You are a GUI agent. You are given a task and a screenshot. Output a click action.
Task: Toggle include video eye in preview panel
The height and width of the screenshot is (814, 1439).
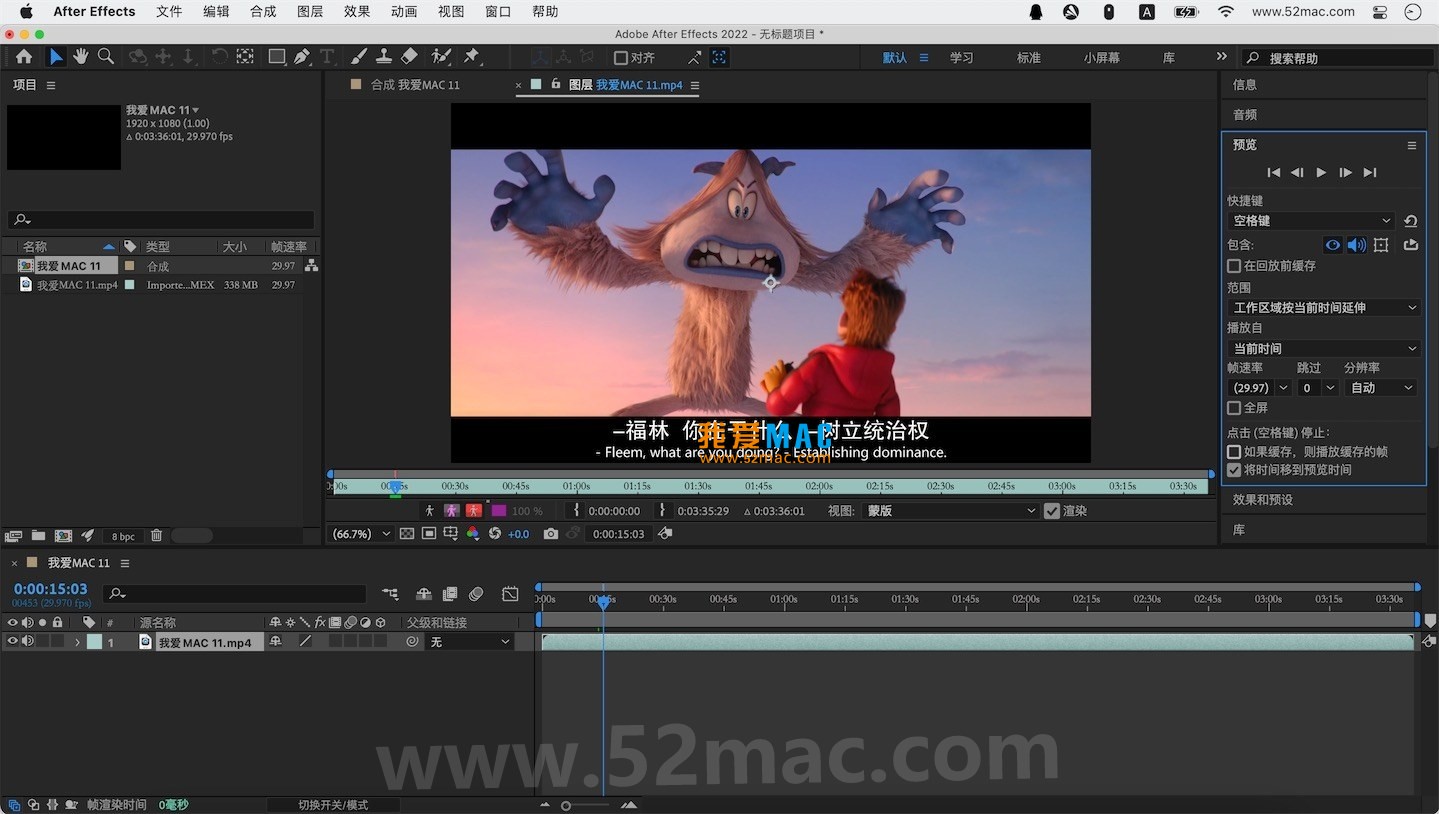[x=1333, y=245]
